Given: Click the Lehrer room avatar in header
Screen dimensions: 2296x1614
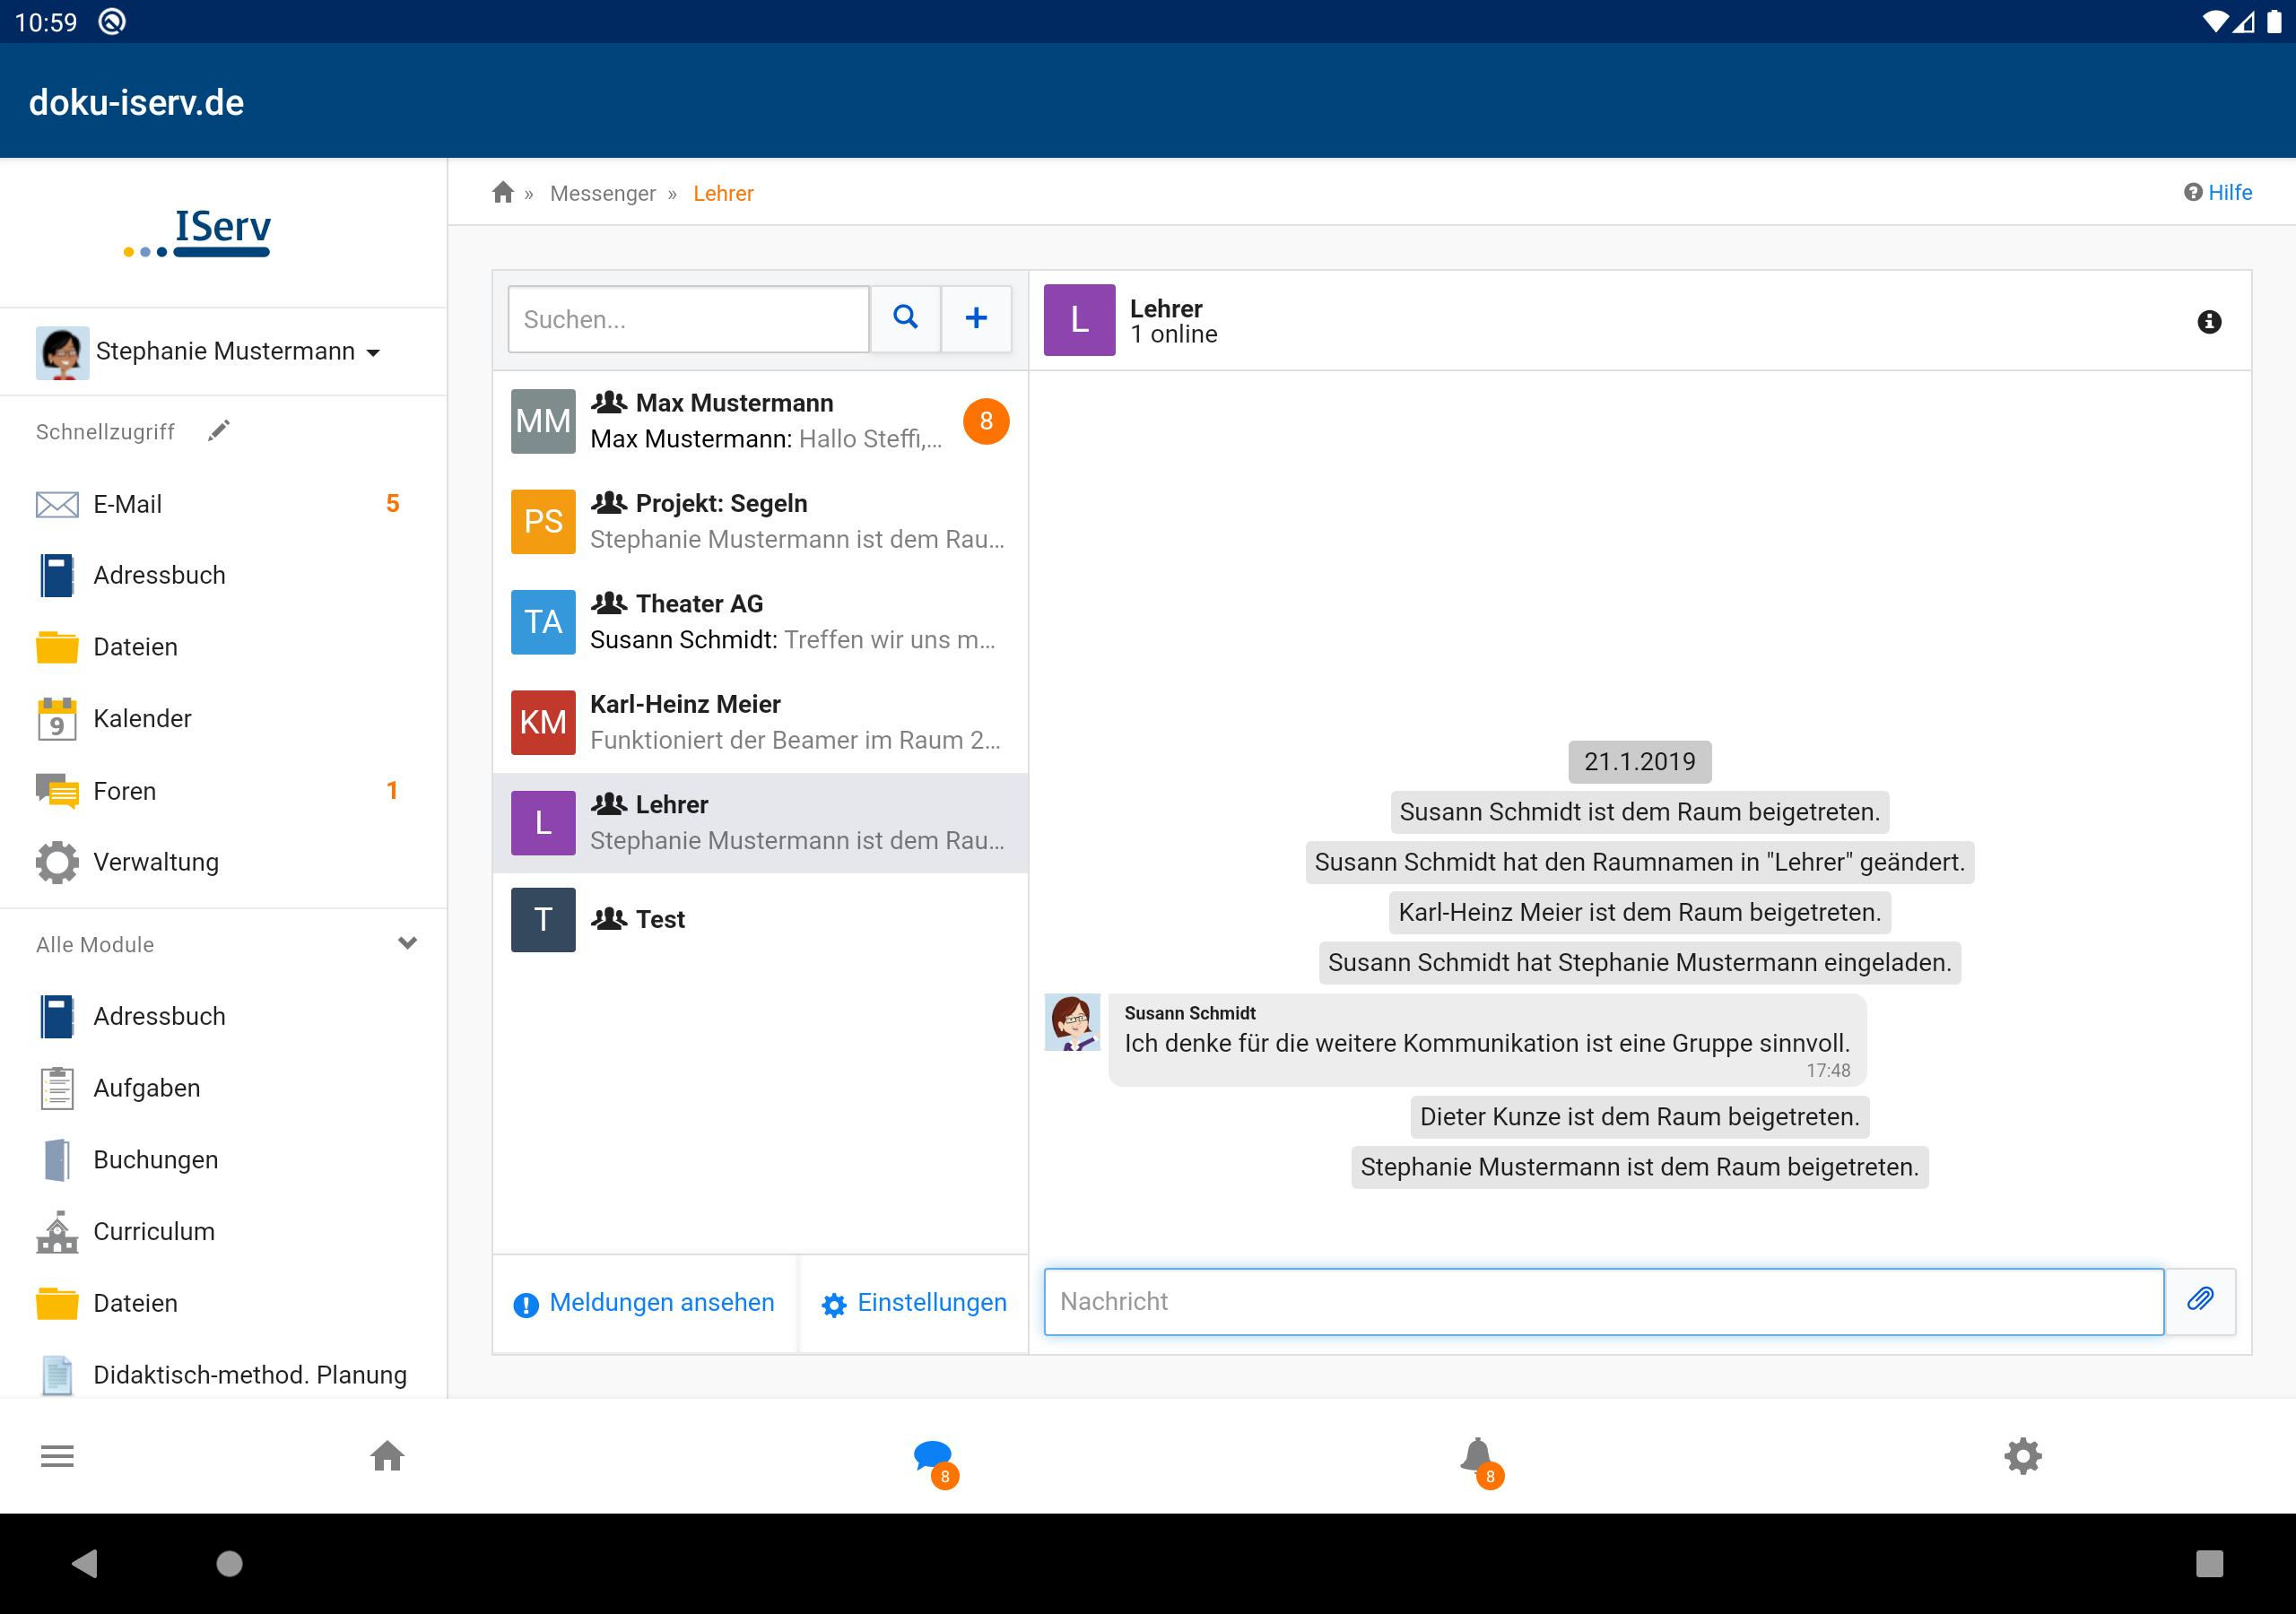Looking at the screenshot, I should (x=1079, y=320).
